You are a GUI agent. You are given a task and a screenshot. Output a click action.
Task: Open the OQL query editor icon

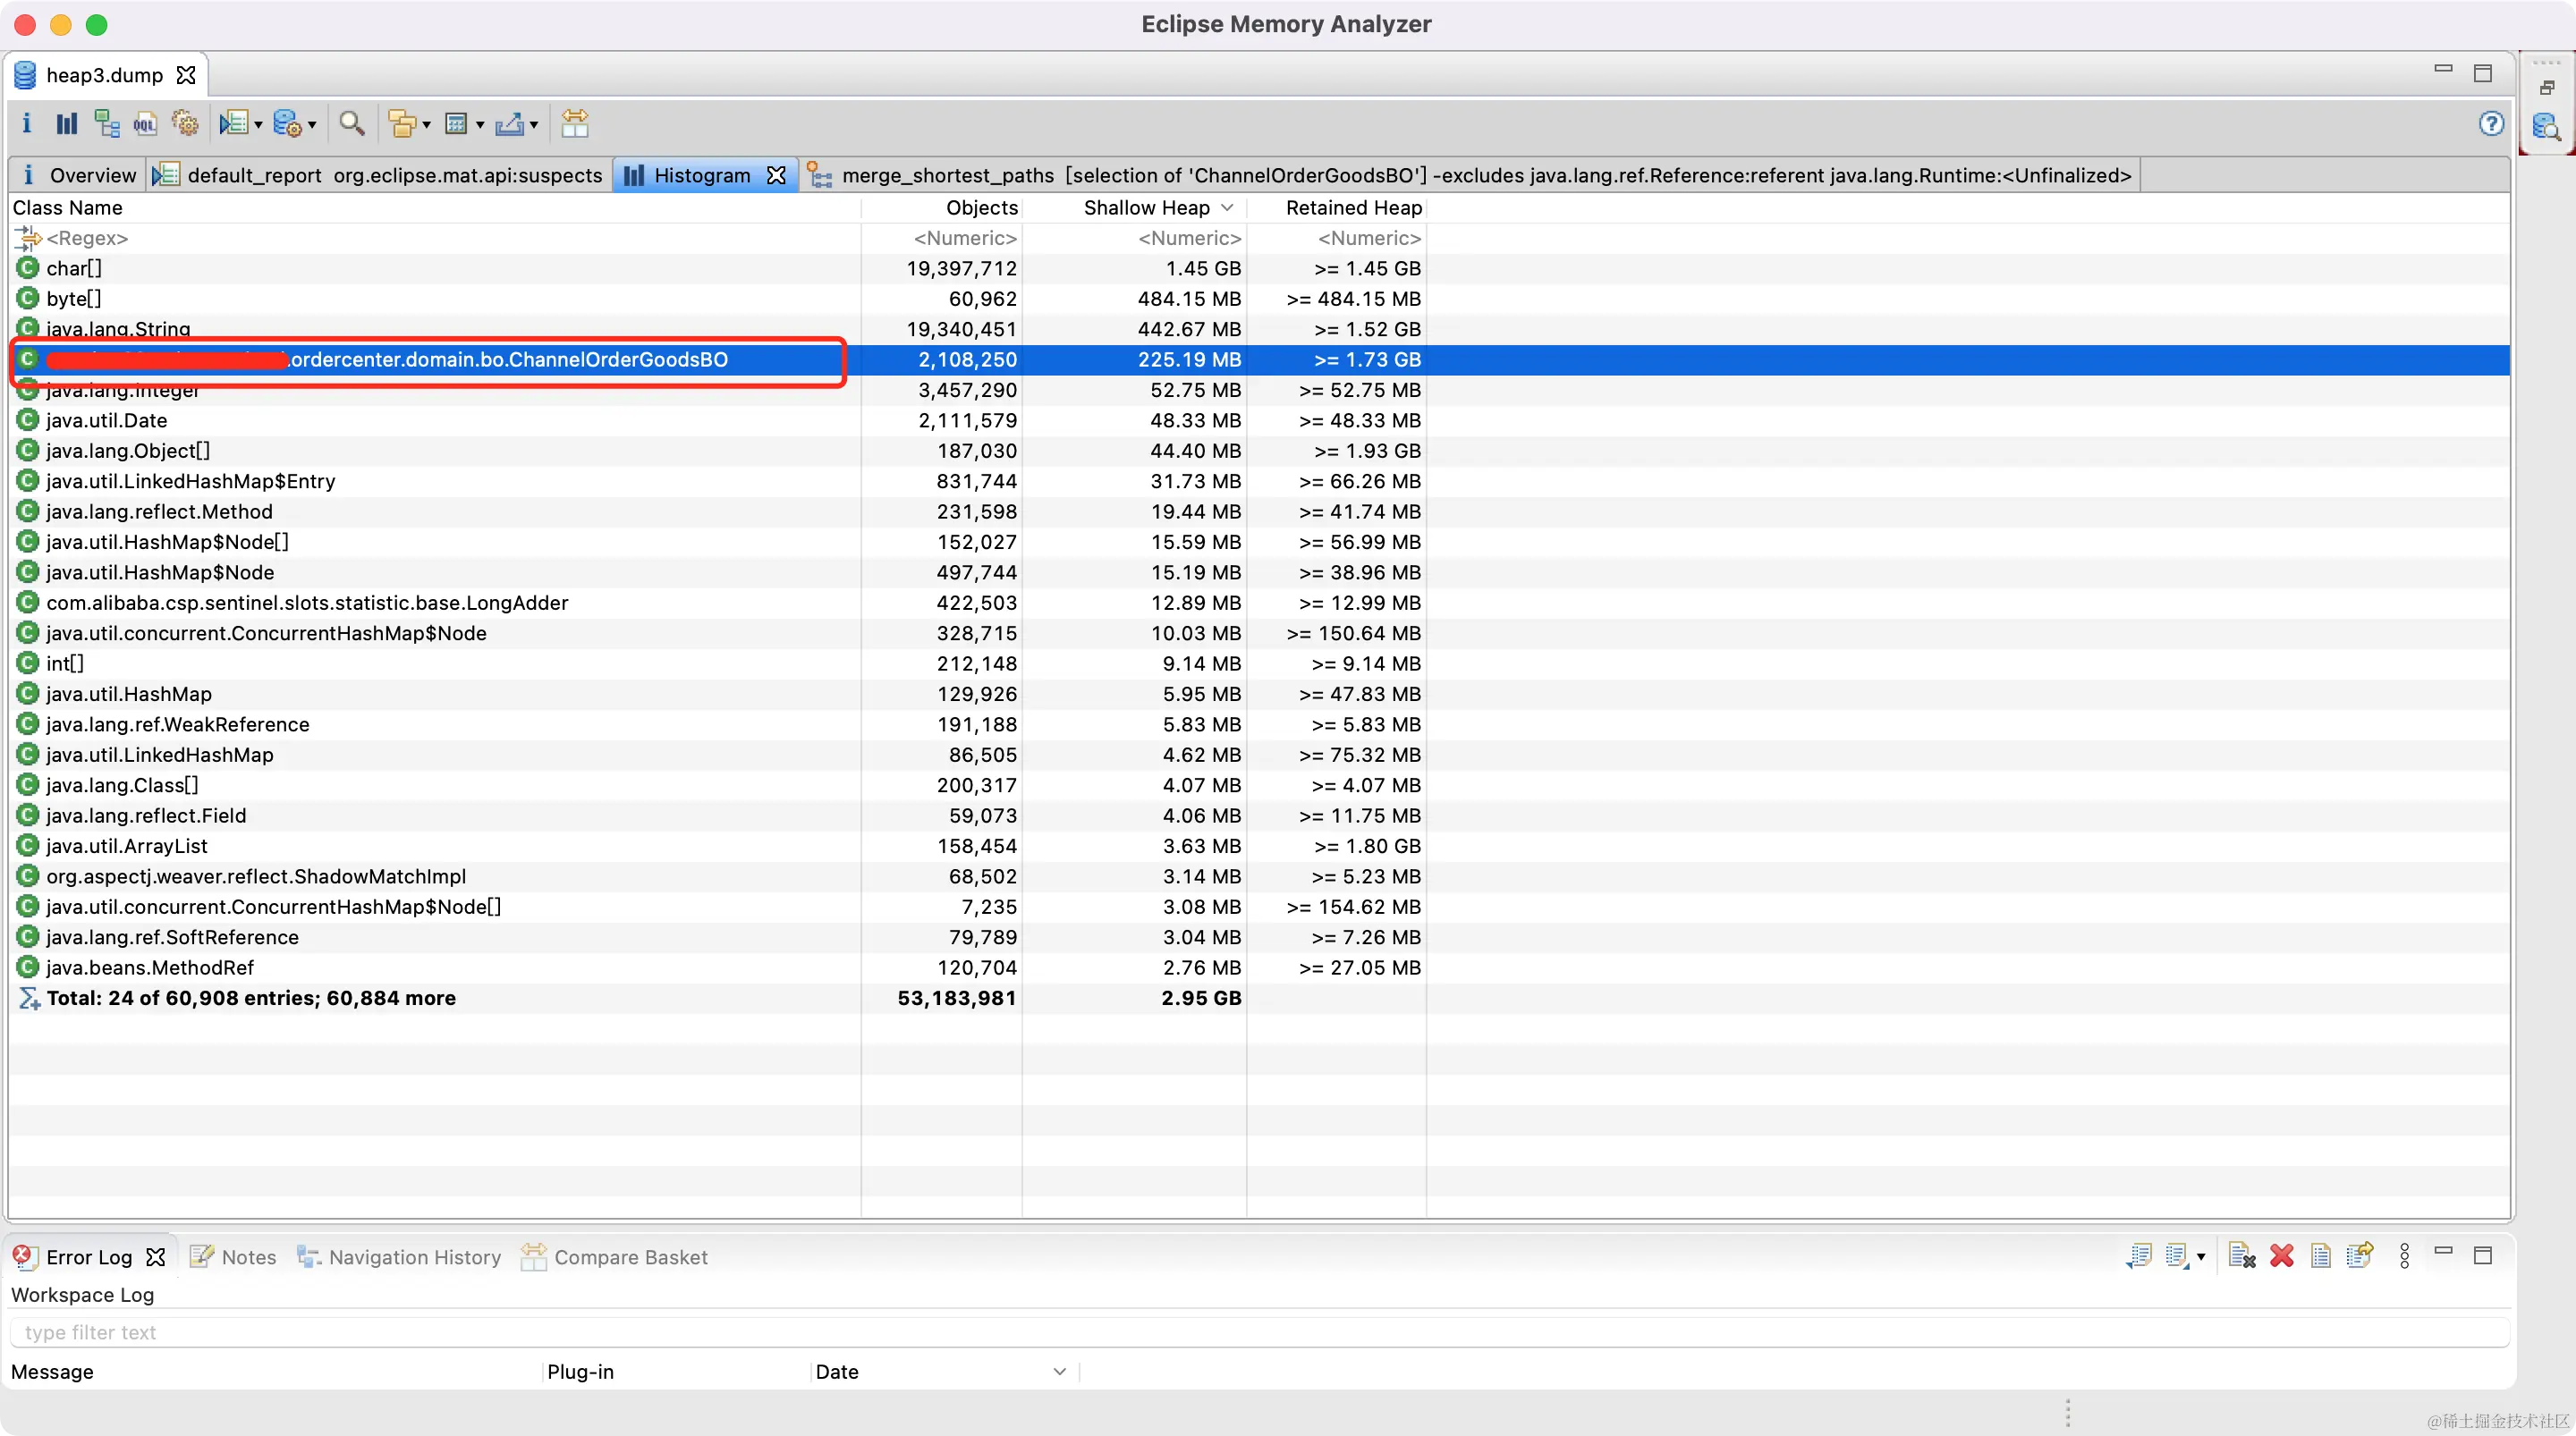[x=145, y=123]
